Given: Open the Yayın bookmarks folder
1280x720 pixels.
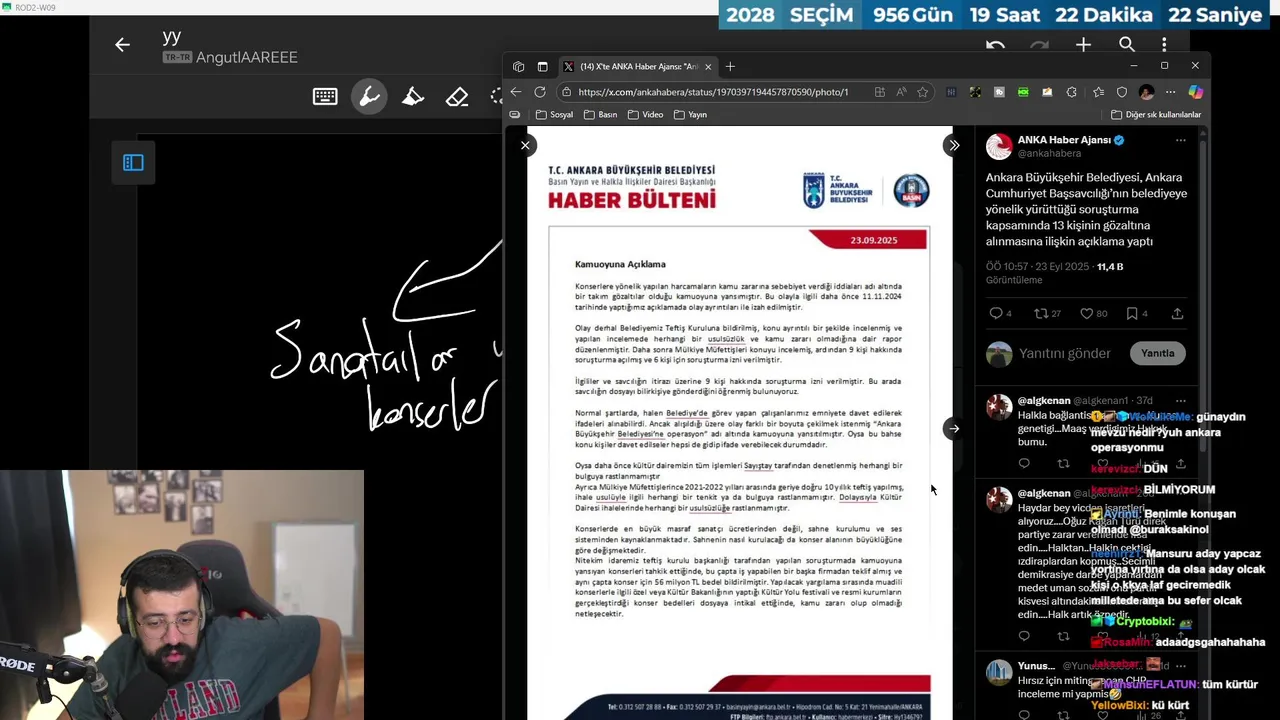Looking at the screenshot, I should click(690, 115).
